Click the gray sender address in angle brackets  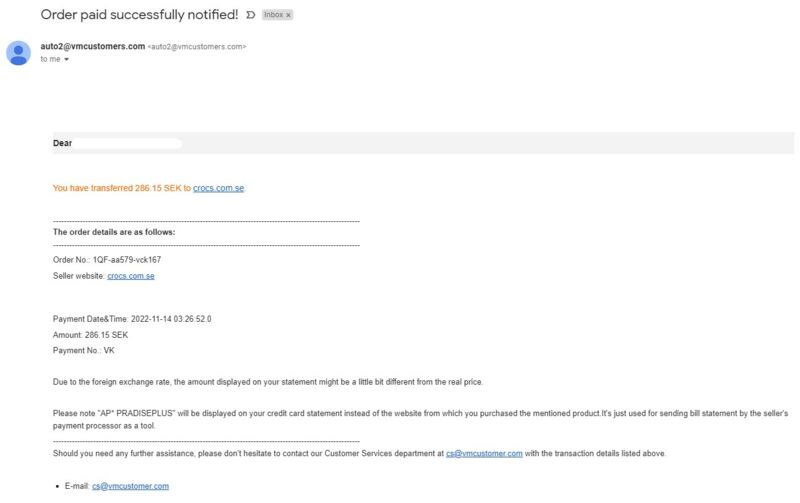(197, 46)
